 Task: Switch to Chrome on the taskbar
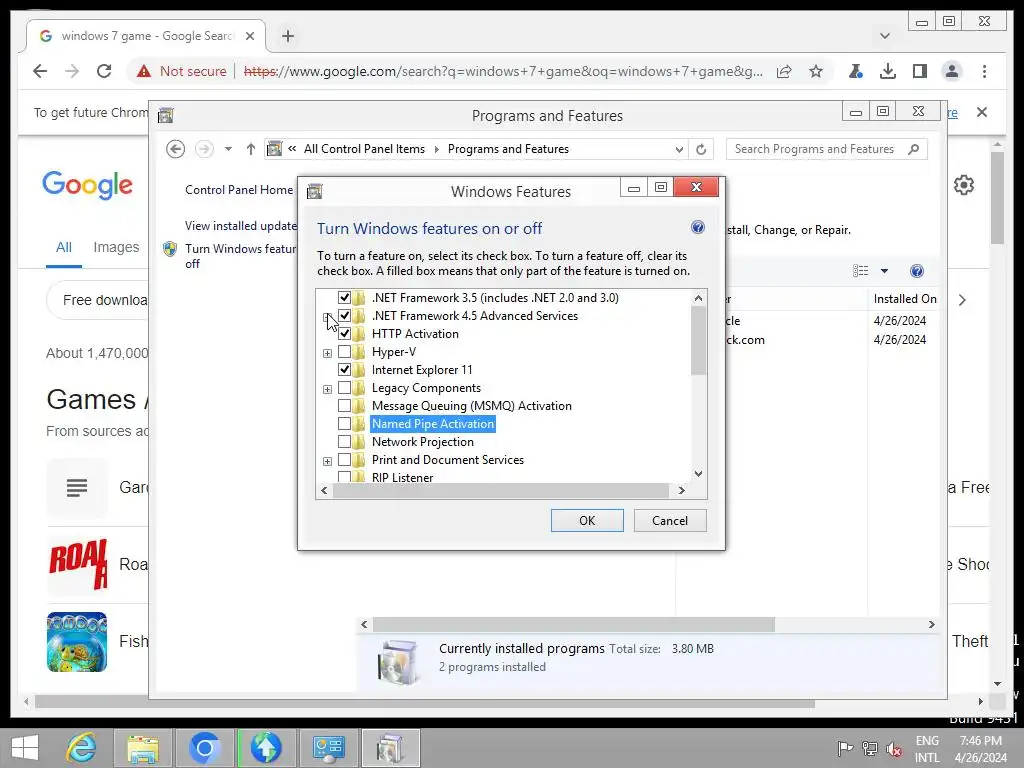(x=204, y=748)
